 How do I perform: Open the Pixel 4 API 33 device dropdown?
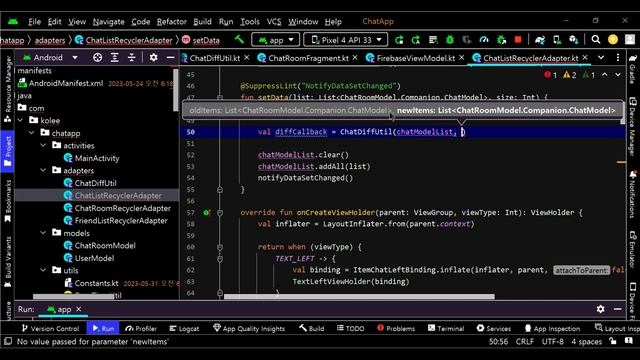tap(346, 40)
